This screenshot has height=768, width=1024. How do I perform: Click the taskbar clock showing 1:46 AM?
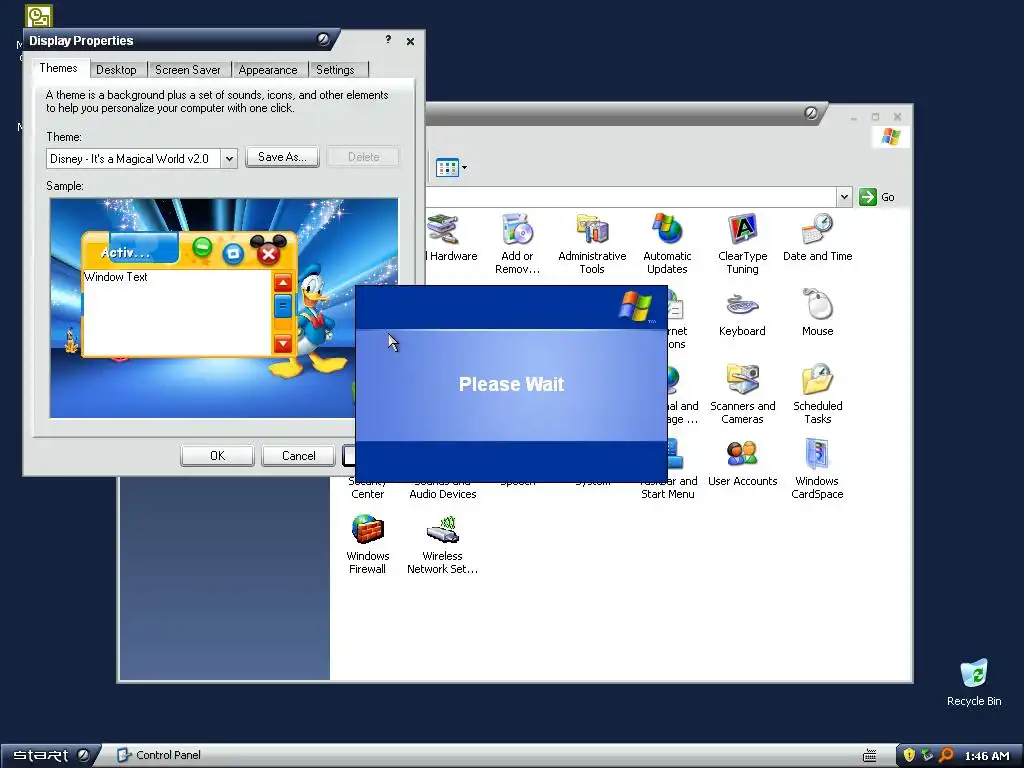[x=987, y=756]
